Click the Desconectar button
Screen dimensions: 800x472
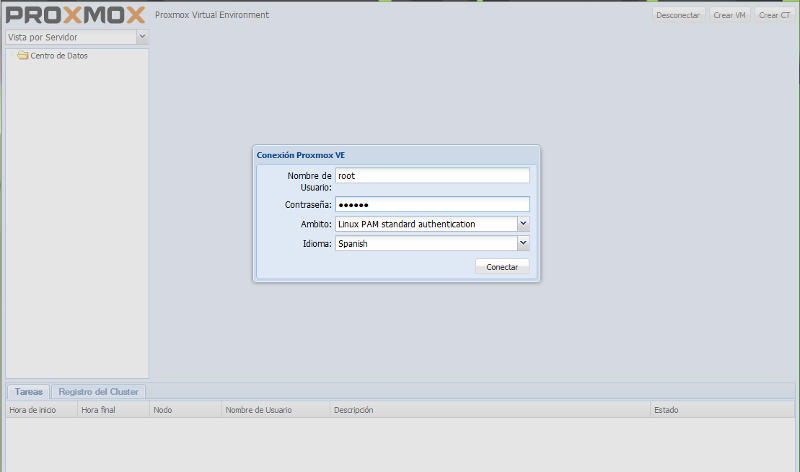(x=678, y=15)
